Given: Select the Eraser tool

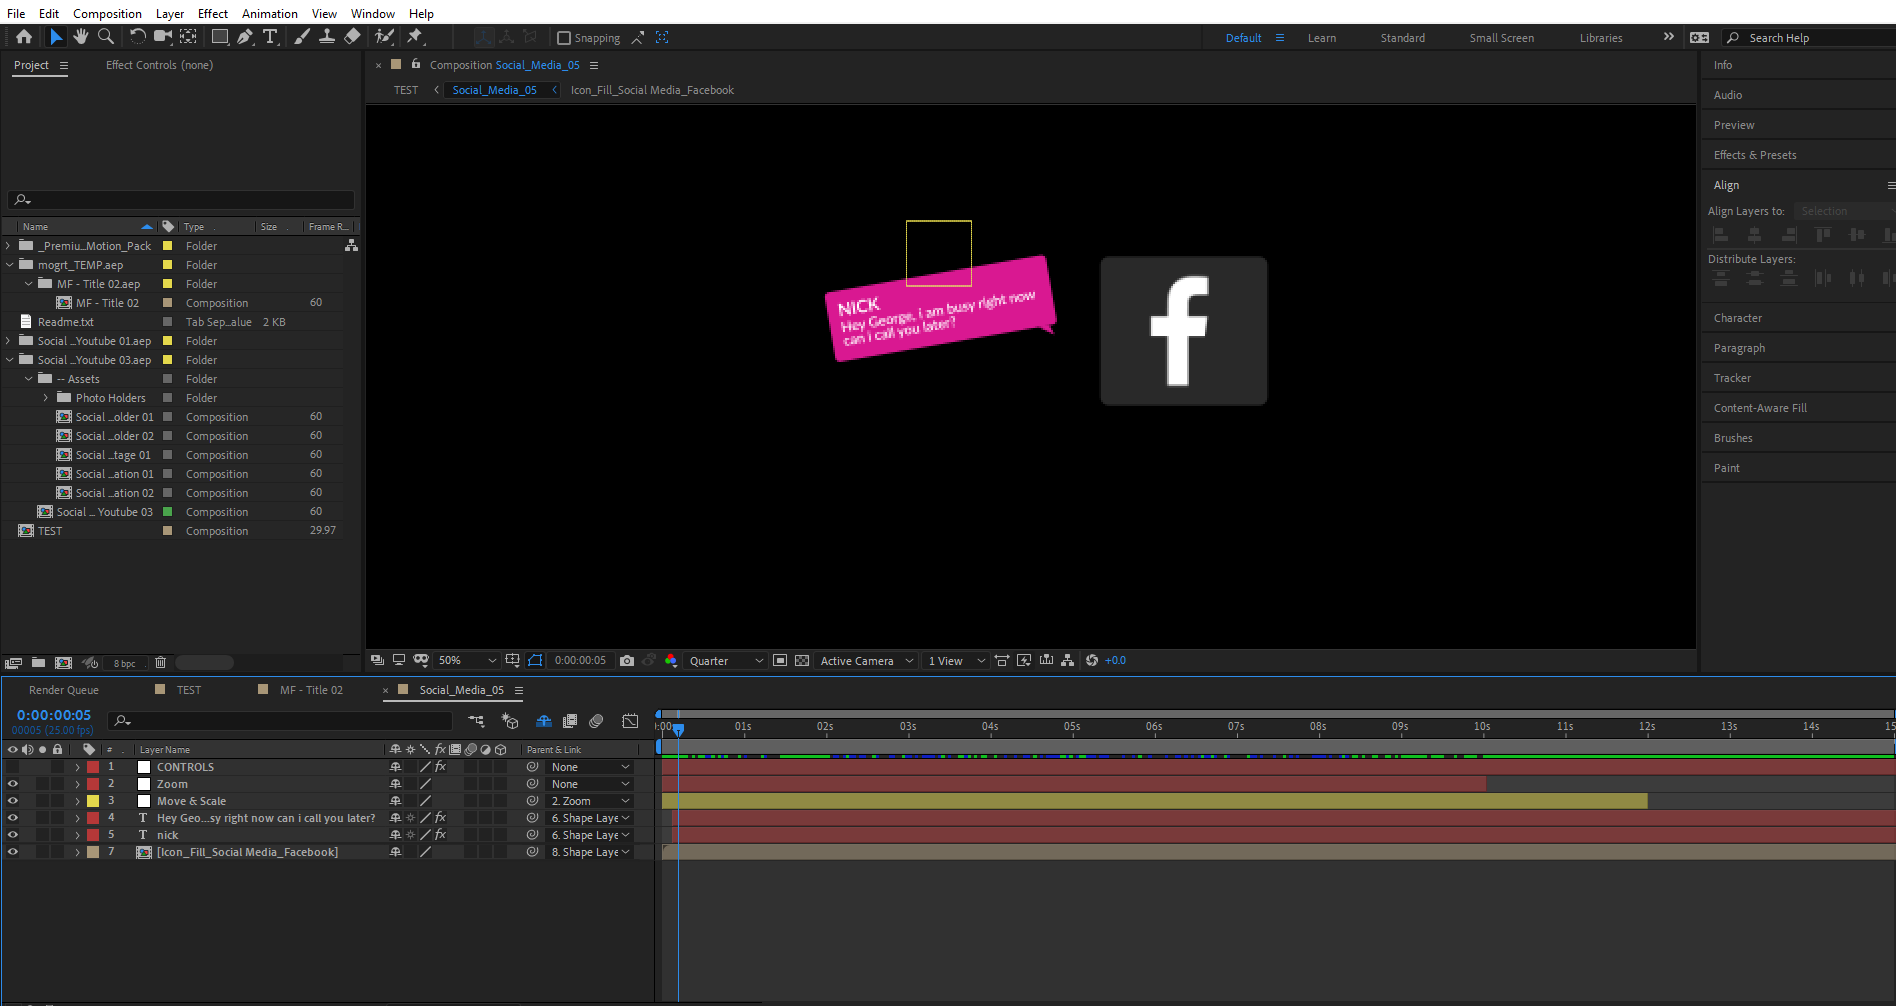Looking at the screenshot, I should [x=352, y=37].
